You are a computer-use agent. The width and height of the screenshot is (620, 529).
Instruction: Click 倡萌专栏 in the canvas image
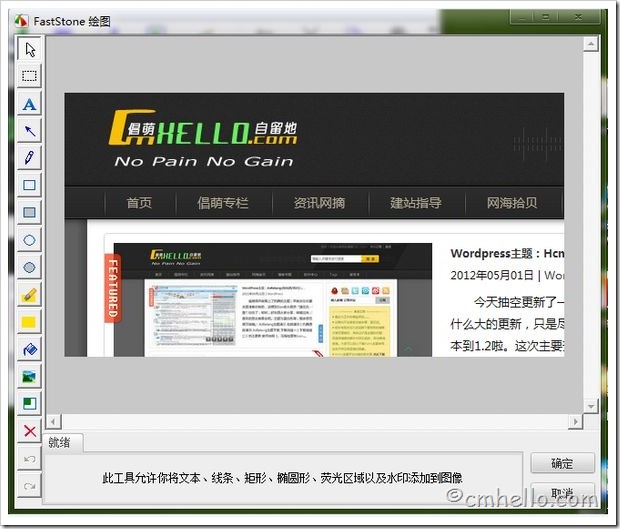(x=223, y=203)
